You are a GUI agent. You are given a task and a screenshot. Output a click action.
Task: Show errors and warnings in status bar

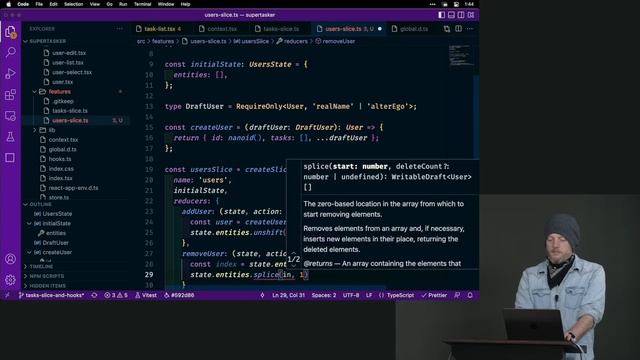(x=116, y=295)
